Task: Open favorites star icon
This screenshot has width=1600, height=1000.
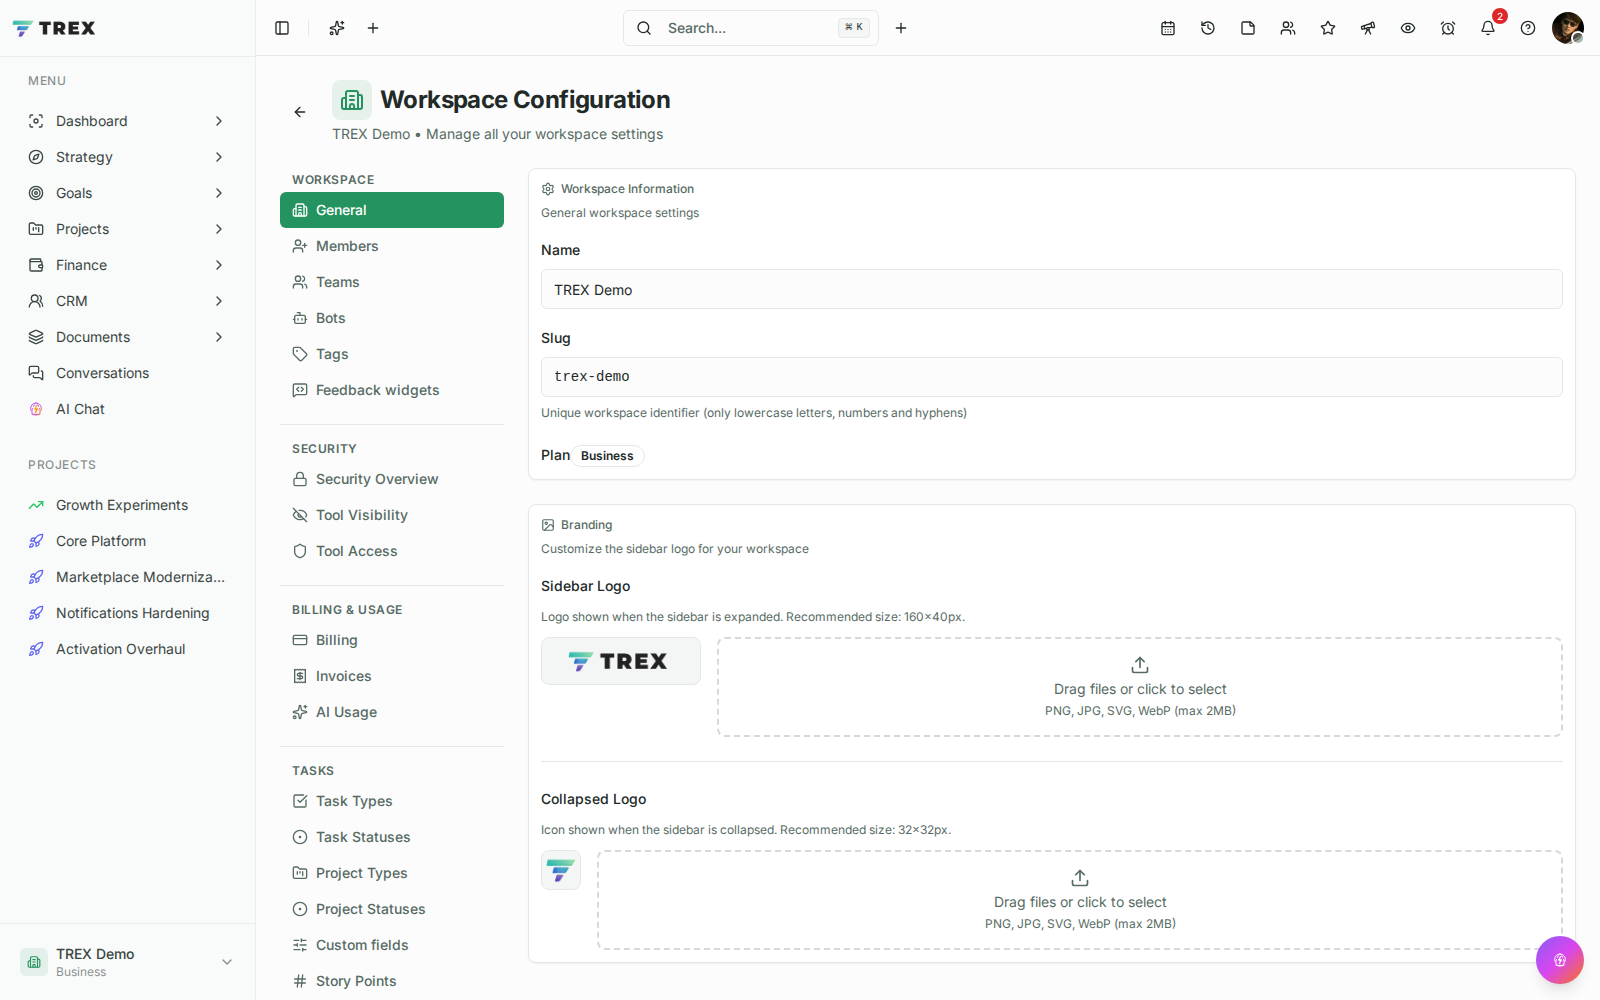Action: point(1328,28)
